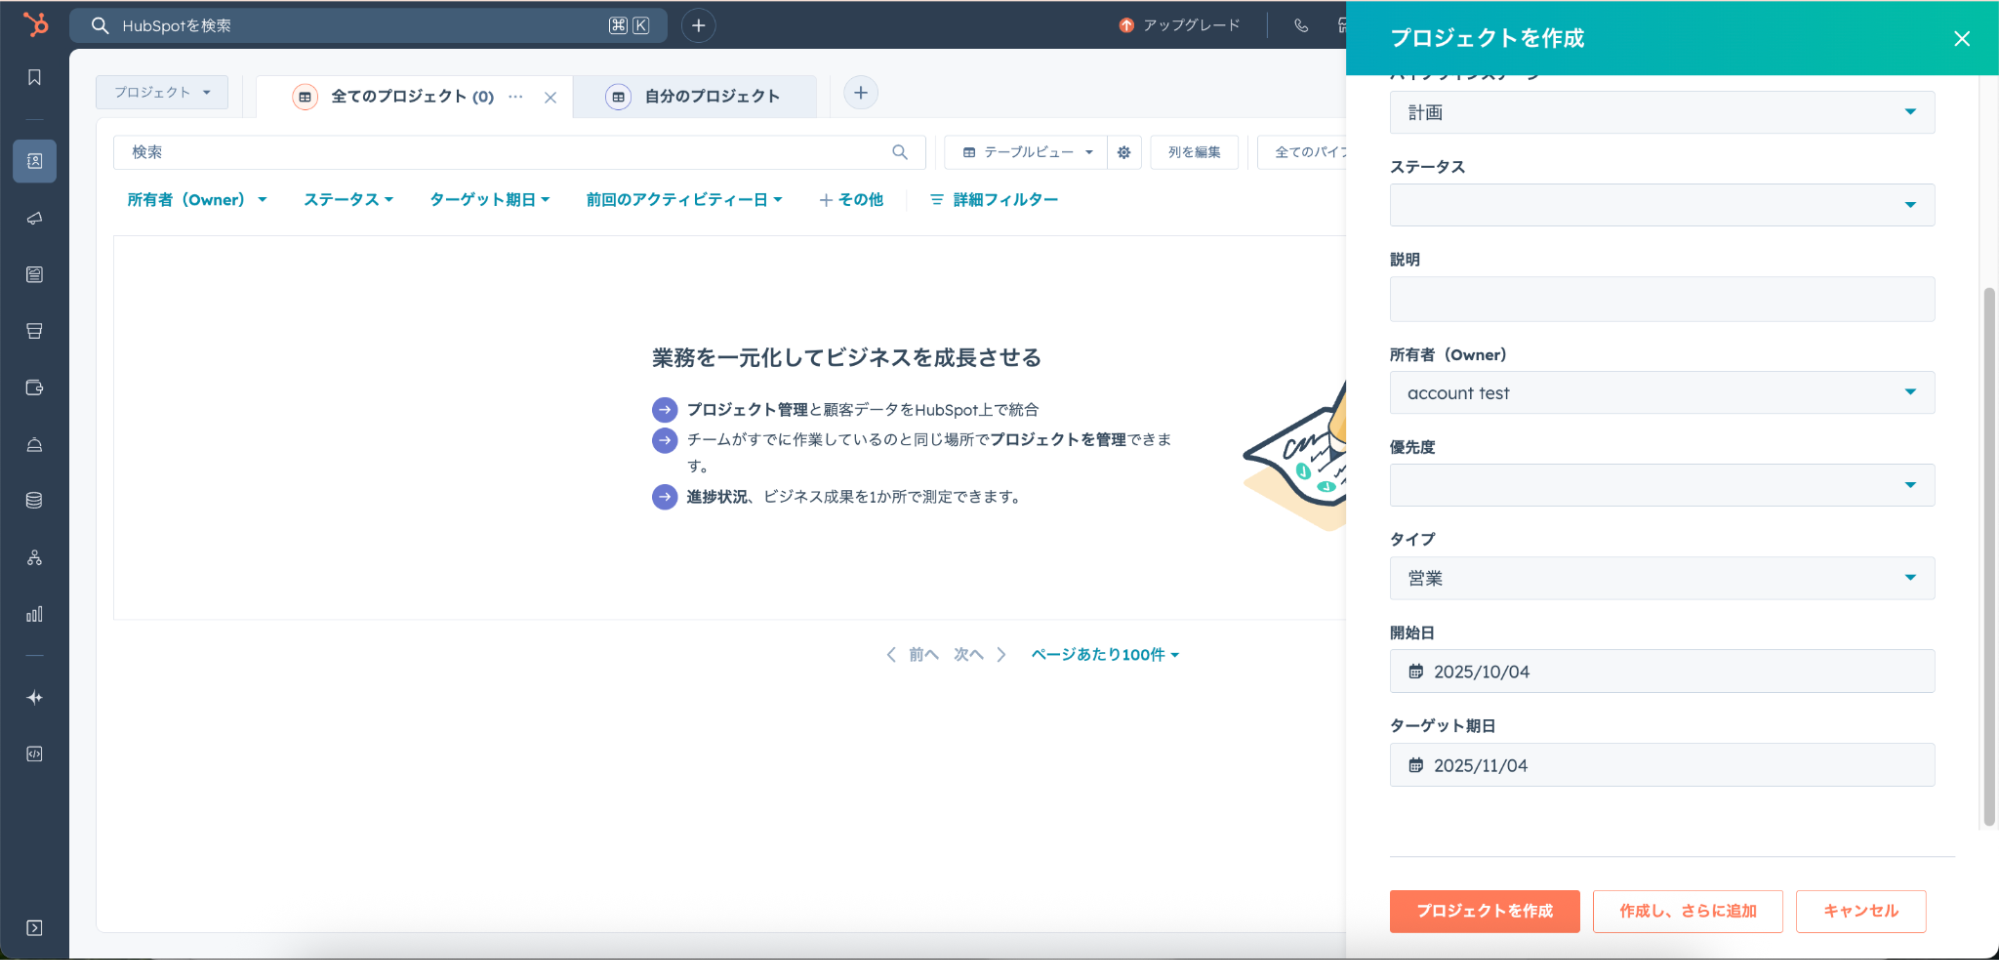Click the プロジェクトを作成 orange button
Image resolution: width=1999 pixels, height=961 pixels.
click(1484, 911)
